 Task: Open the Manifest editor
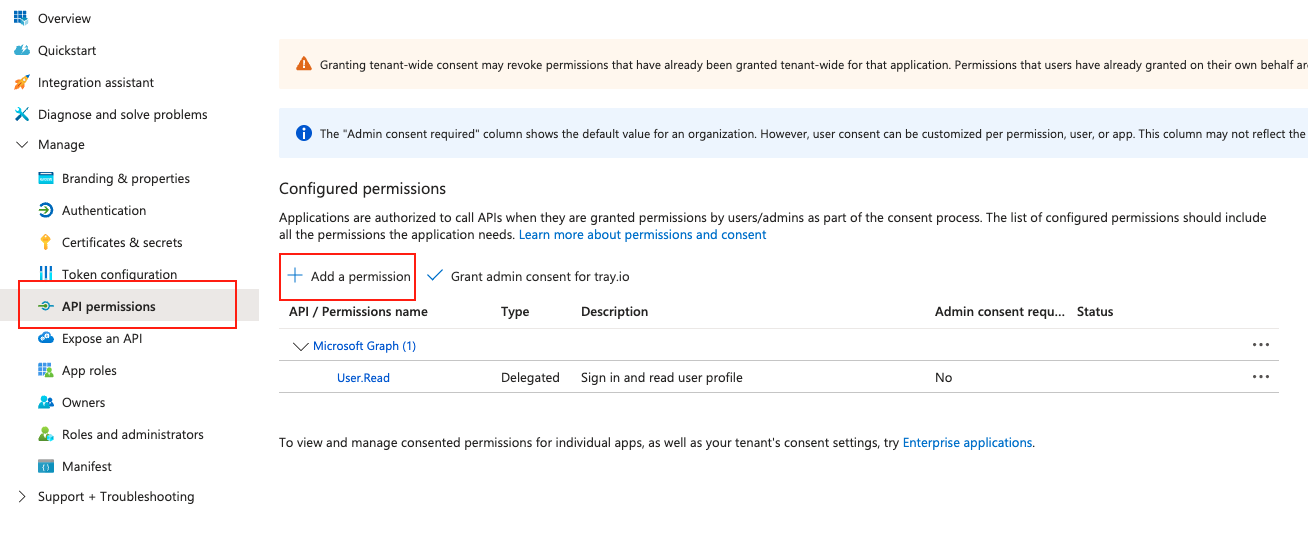87,466
